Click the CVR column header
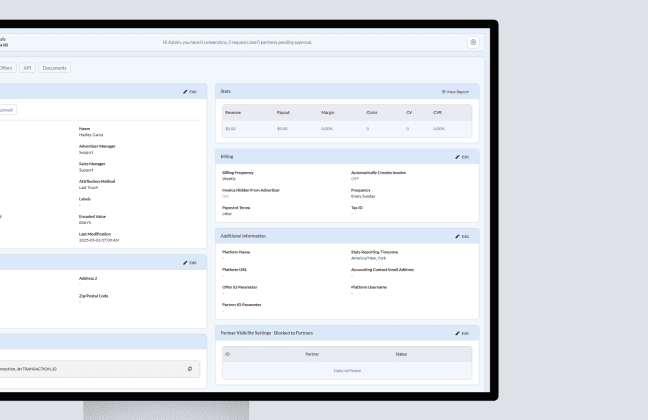This screenshot has width=648, height=420. [437, 112]
